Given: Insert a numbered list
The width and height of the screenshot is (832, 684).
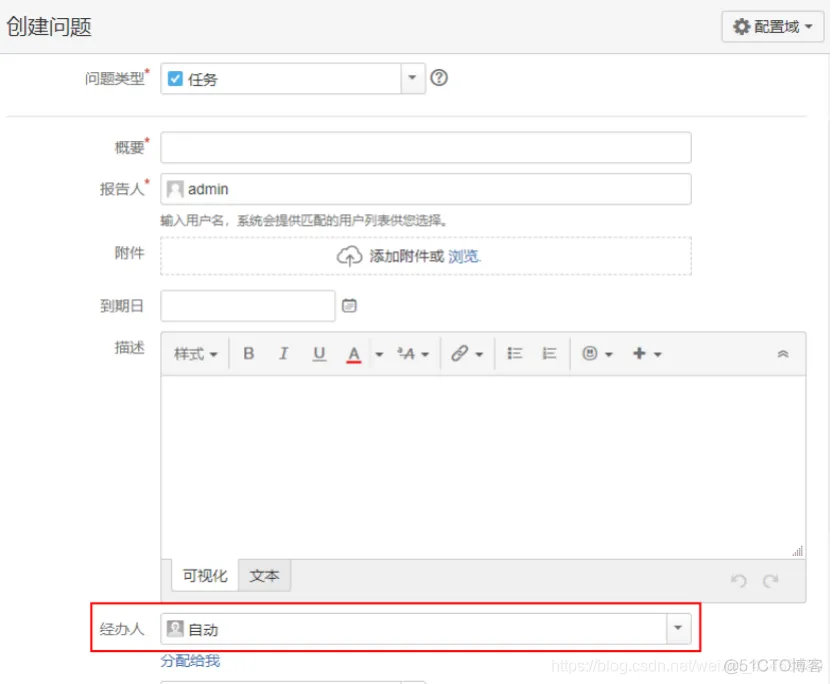Looking at the screenshot, I should pos(549,353).
